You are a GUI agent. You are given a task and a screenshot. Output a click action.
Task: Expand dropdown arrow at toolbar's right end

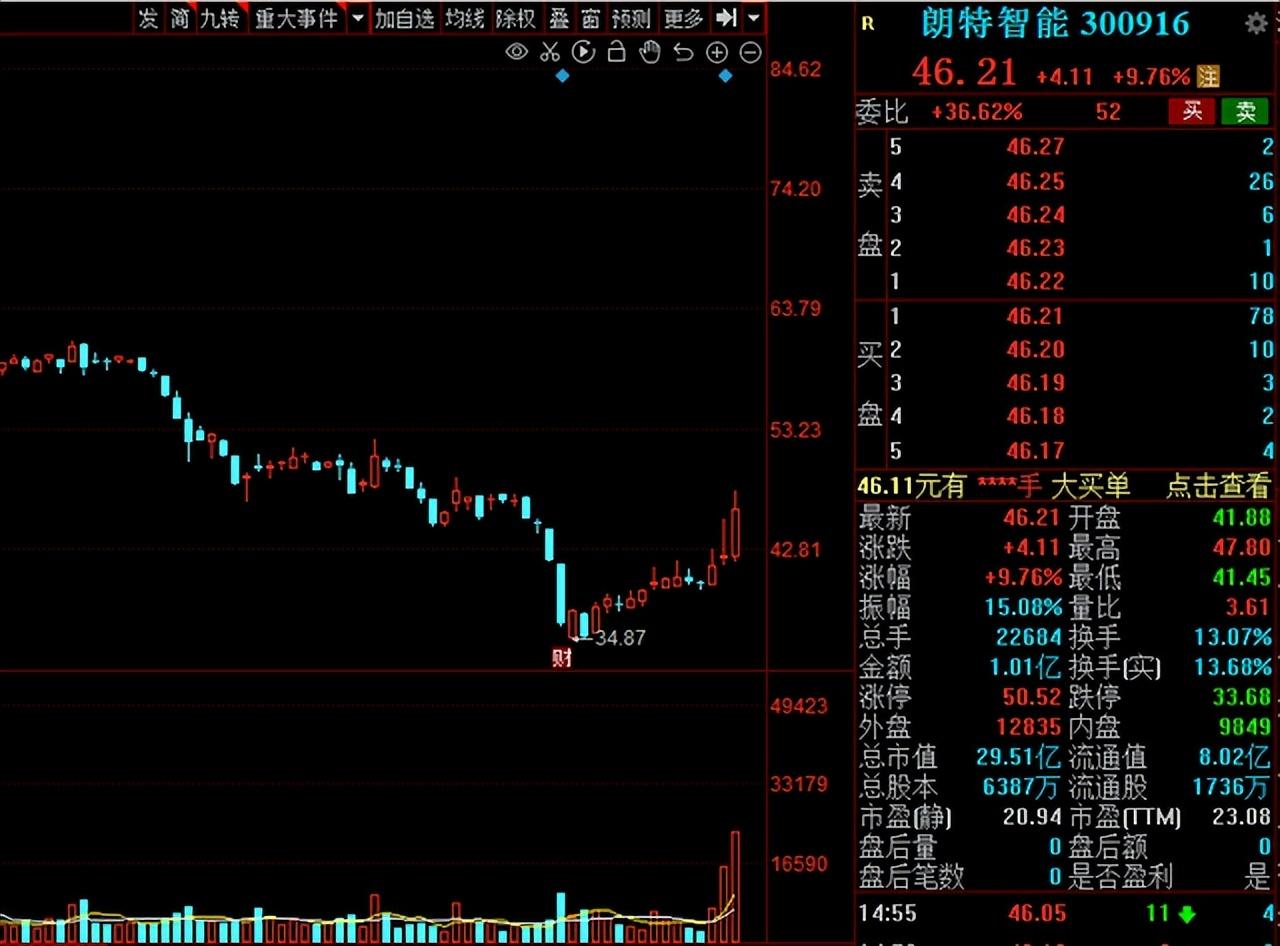click(753, 18)
